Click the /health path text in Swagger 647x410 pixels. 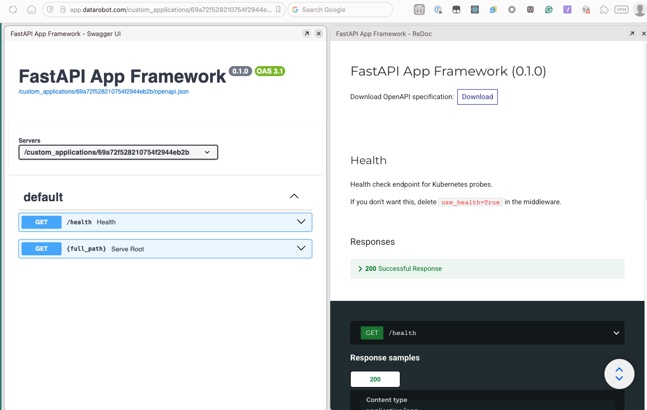pyautogui.click(x=79, y=222)
